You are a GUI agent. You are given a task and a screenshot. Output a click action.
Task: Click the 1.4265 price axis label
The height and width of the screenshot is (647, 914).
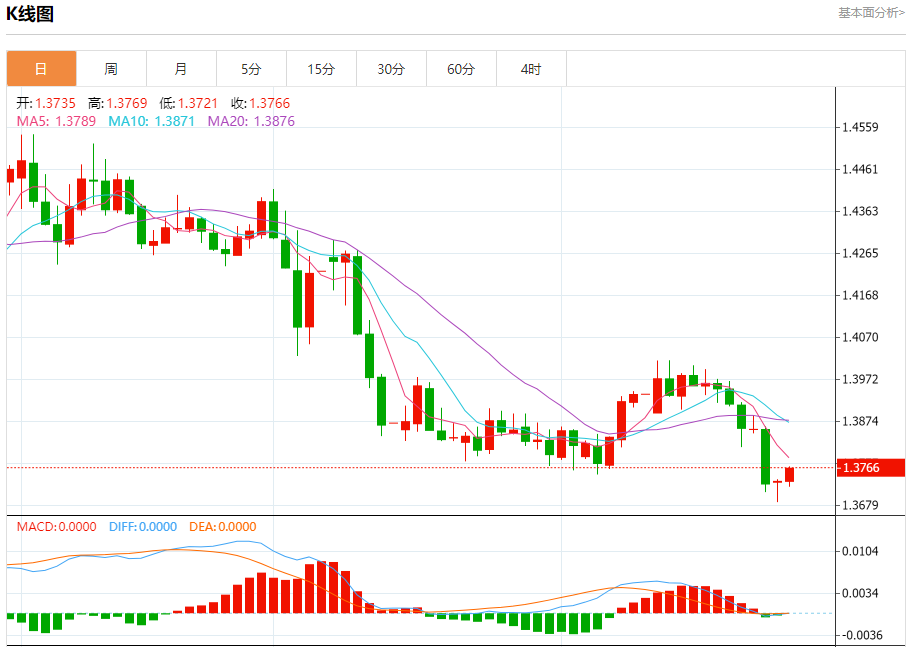pyautogui.click(x=860, y=253)
